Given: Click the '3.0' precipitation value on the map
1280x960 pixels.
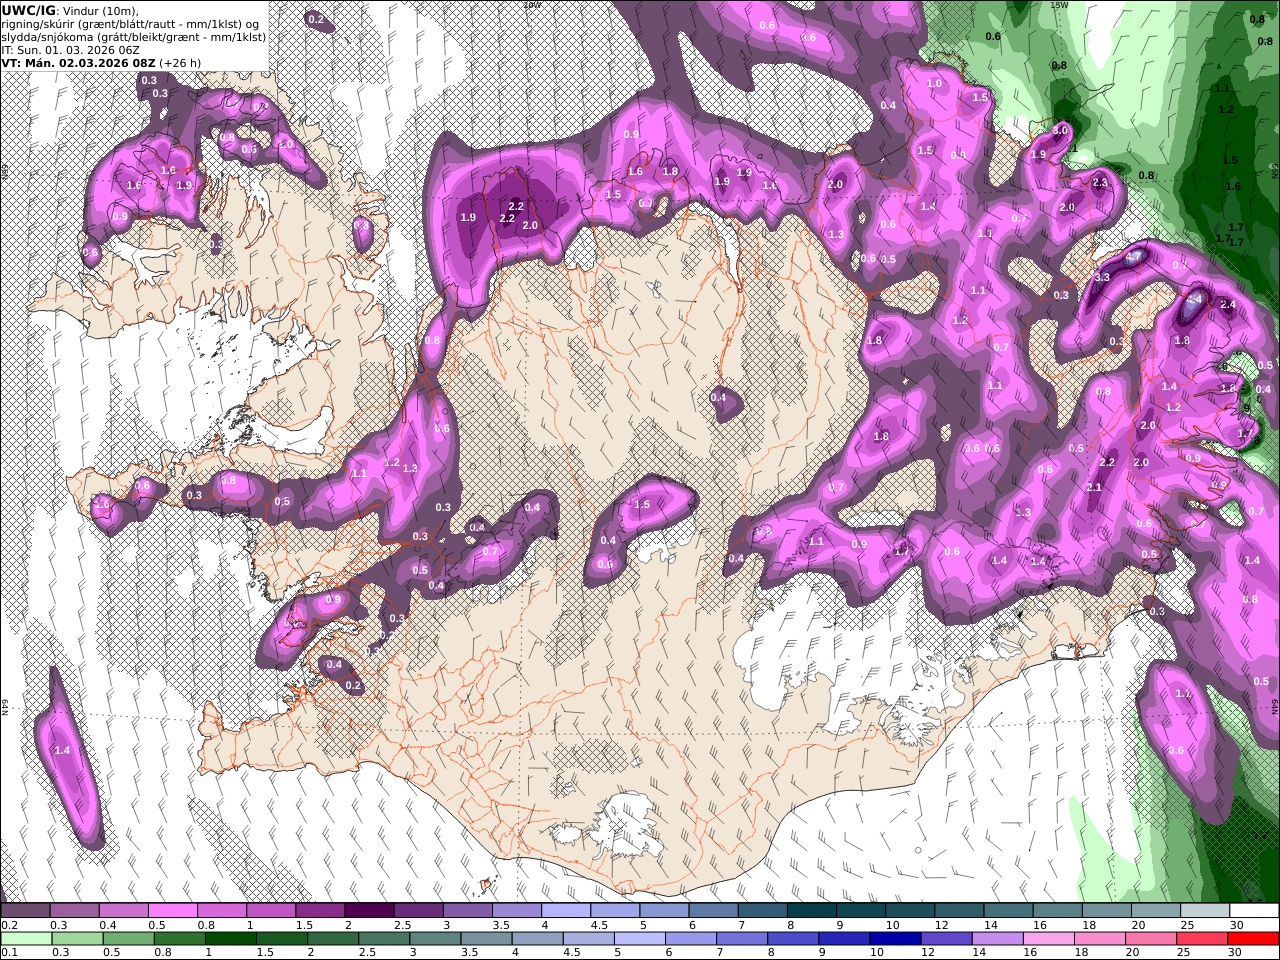Looking at the screenshot, I should (x=1061, y=130).
